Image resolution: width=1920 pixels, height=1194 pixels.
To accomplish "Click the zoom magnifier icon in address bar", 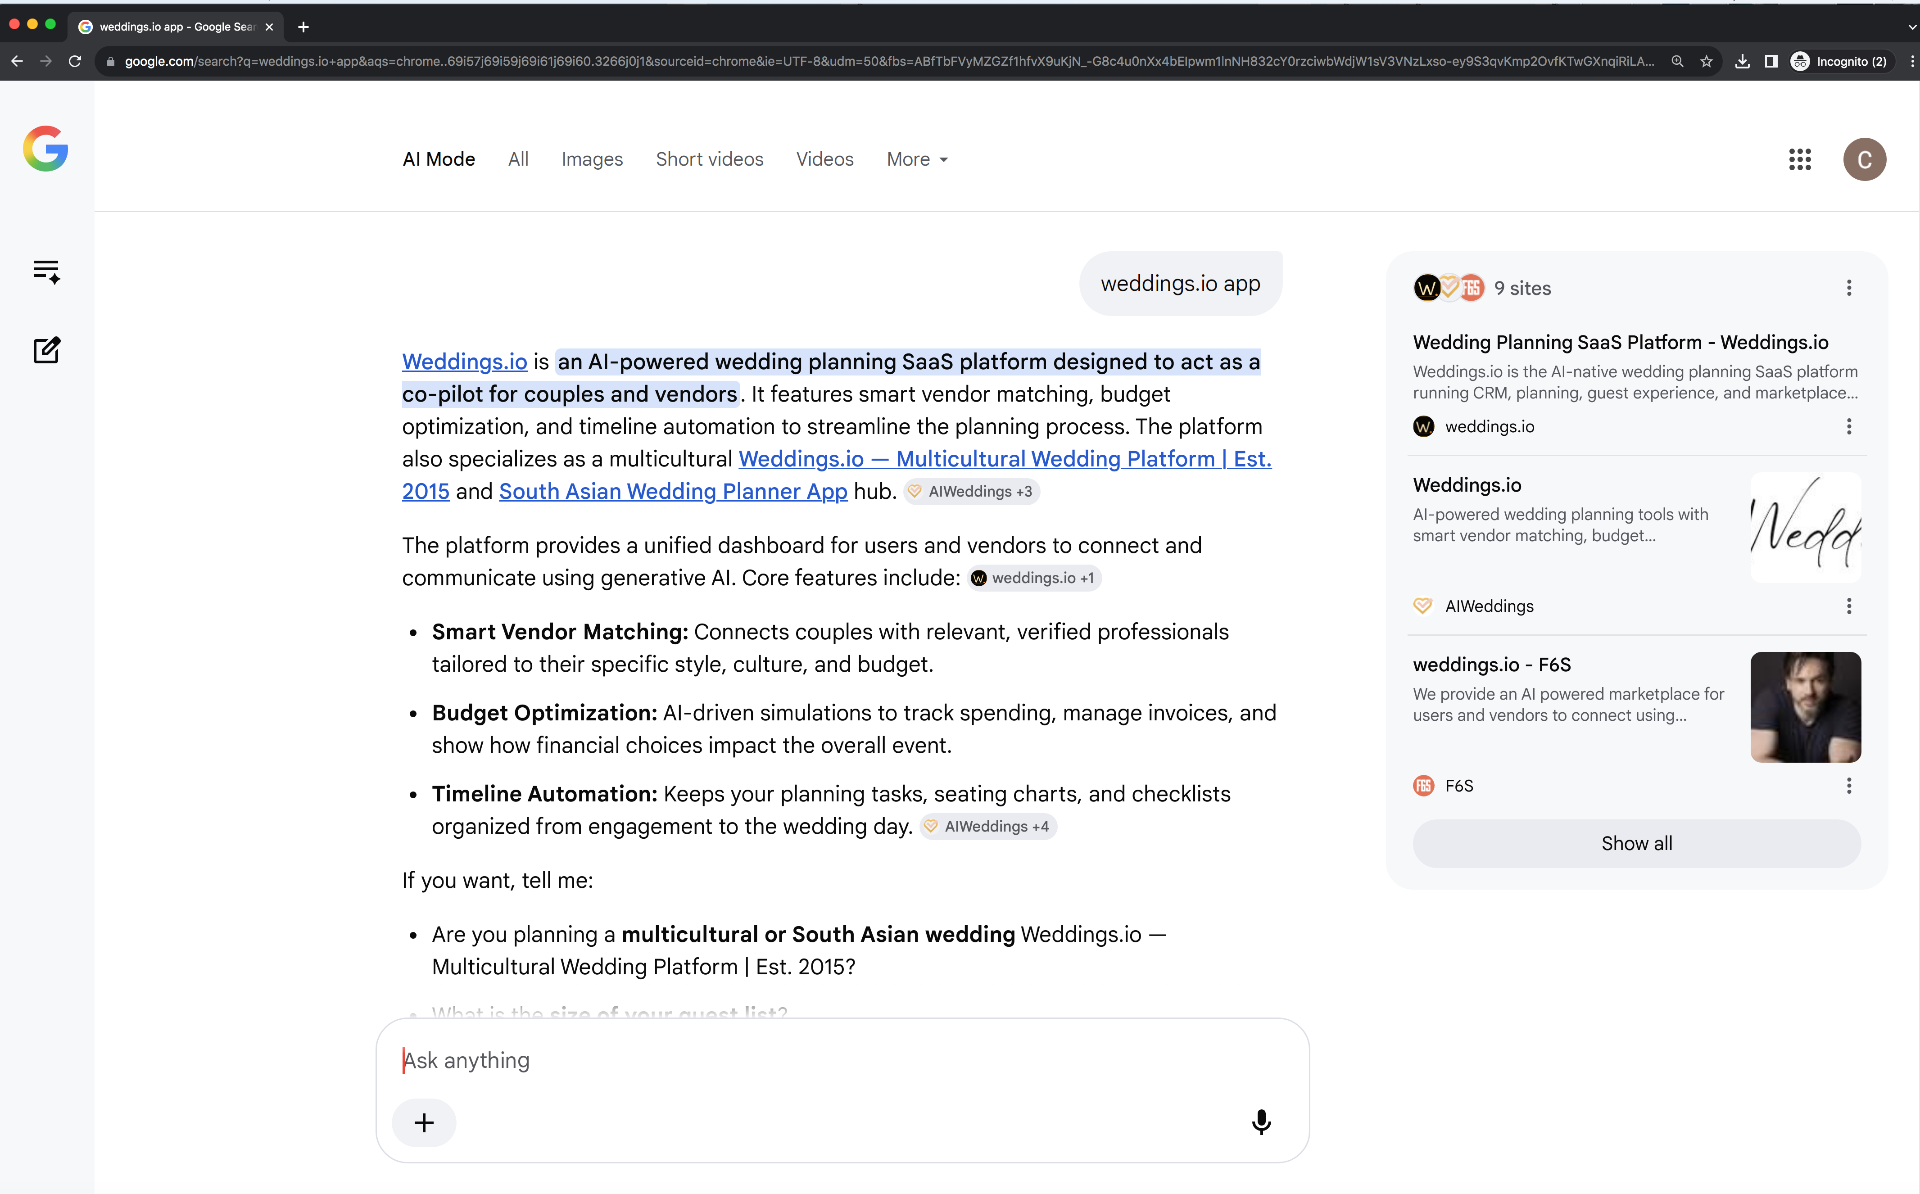I will [1677, 61].
